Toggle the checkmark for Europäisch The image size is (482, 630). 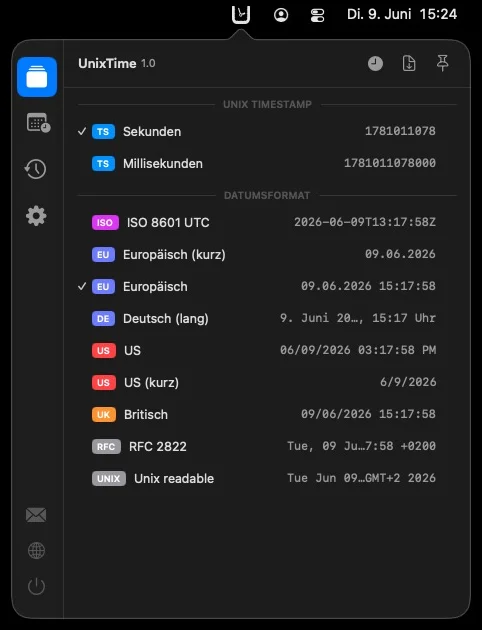click(82, 286)
